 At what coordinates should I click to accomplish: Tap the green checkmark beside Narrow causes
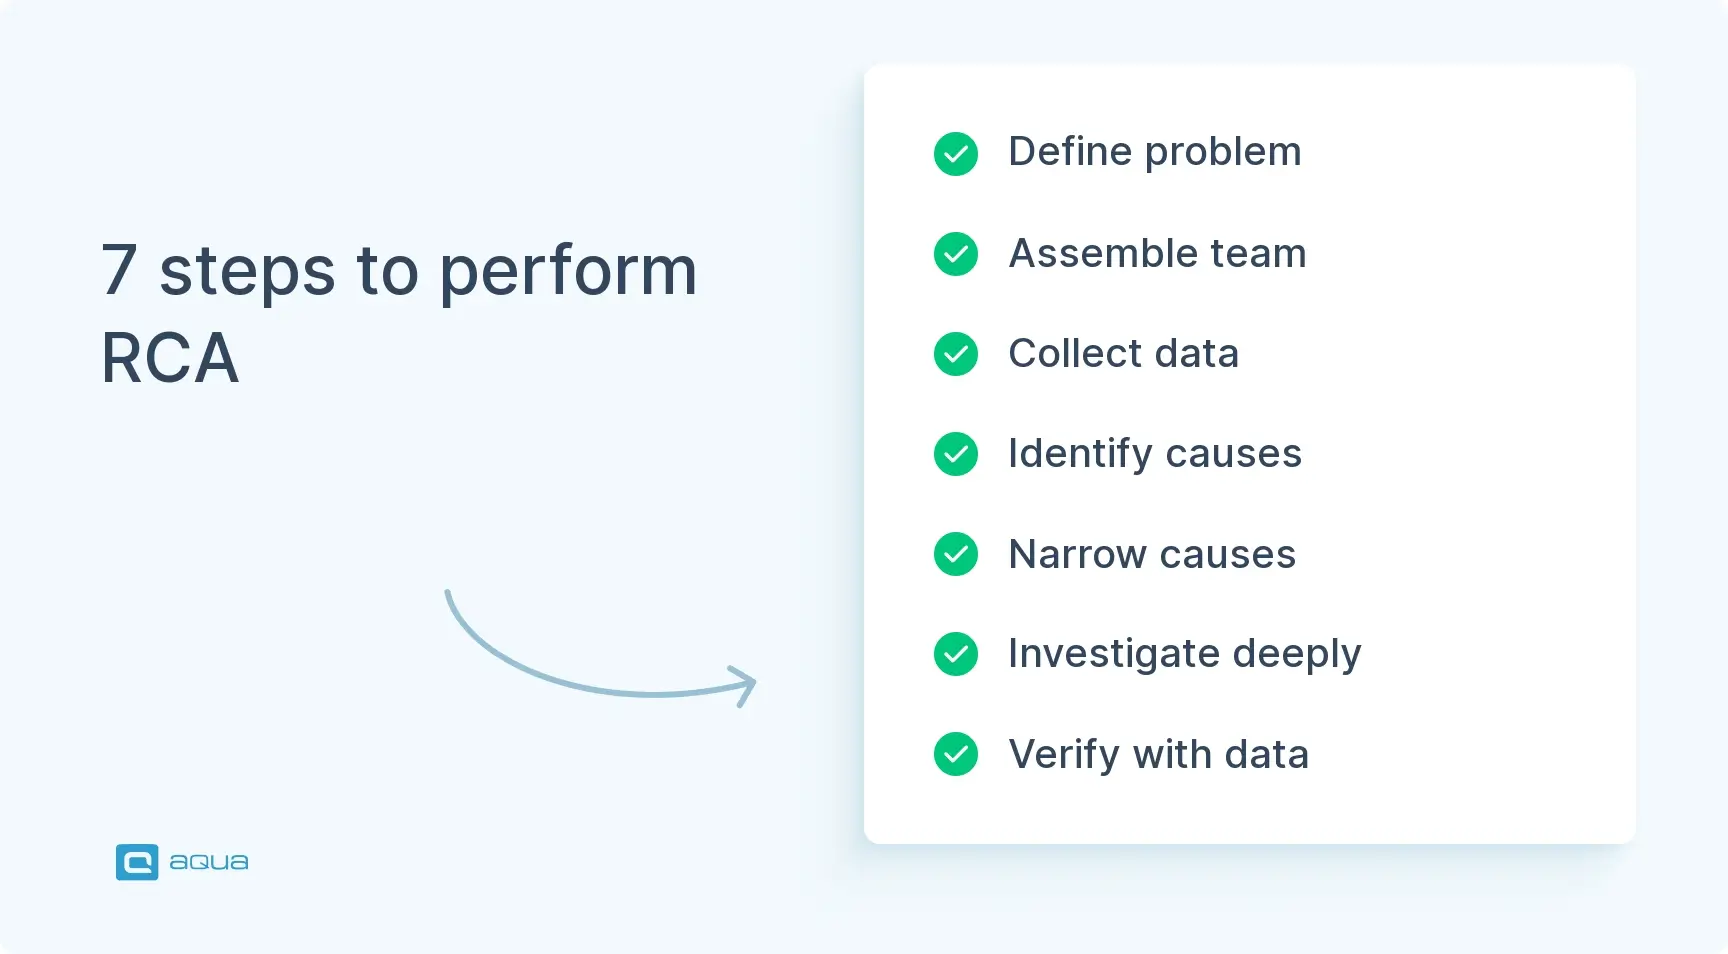(x=956, y=554)
